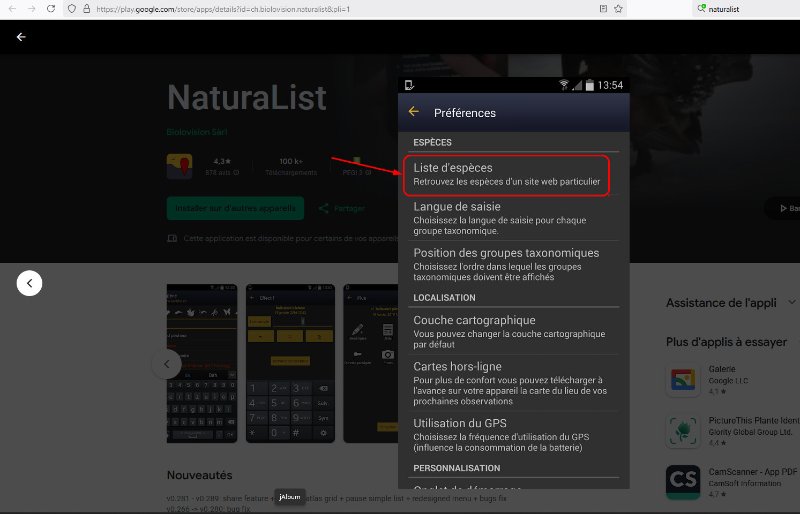Image resolution: width=800 pixels, height=514 pixels.
Task: Click the Biolovision Sàrl developer link
Action: 197,132
